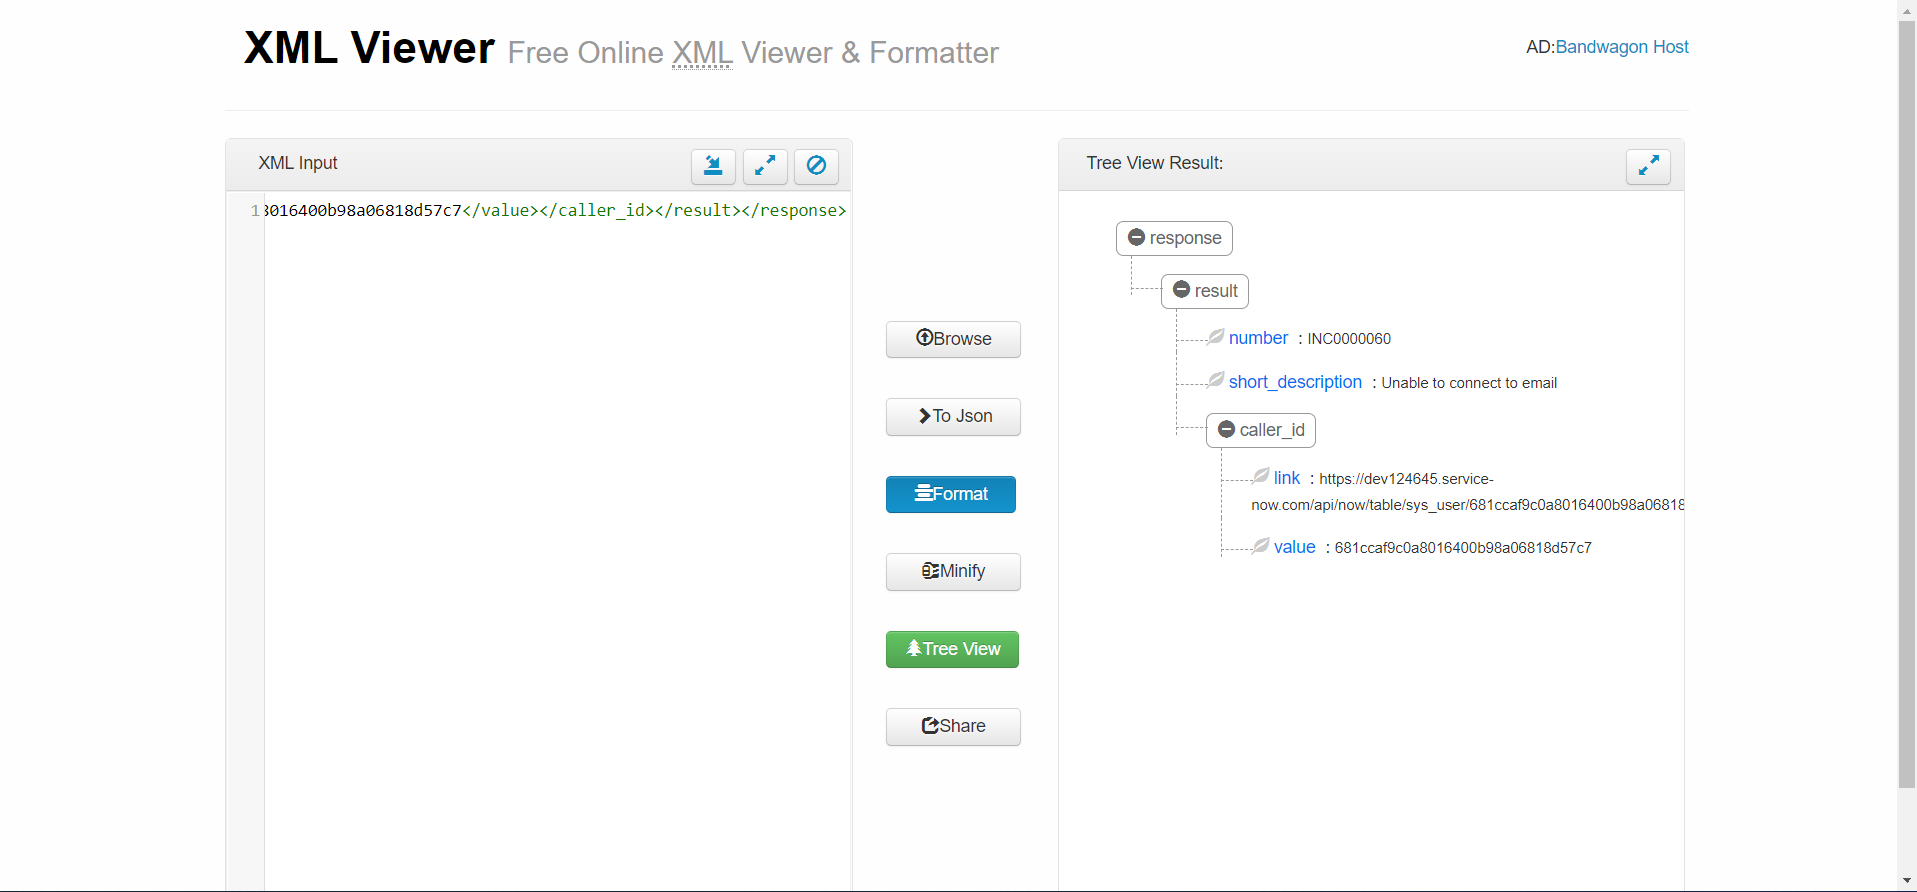This screenshot has height=892, width=1917.
Task: Click the 681ccaf9c0a8016400b98a06818d57c7 value text
Action: point(1463,548)
